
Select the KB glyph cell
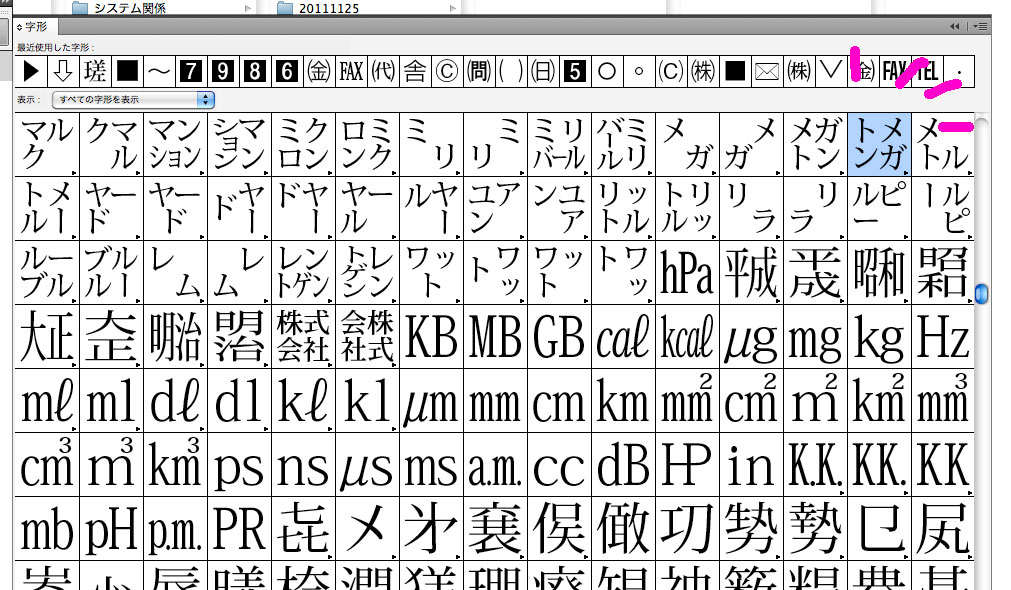click(x=431, y=337)
